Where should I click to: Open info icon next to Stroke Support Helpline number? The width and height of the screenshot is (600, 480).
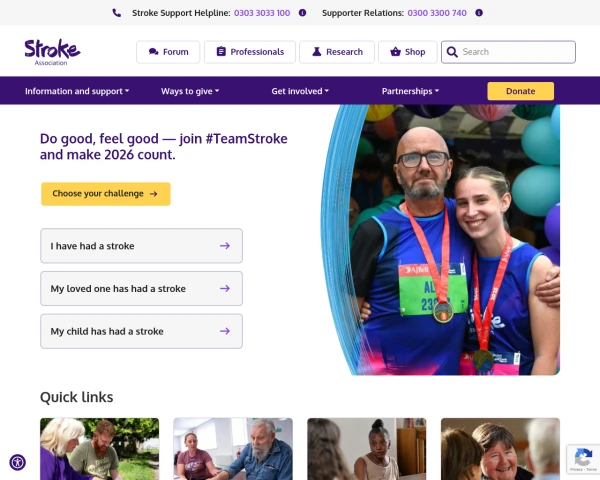click(x=302, y=13)
